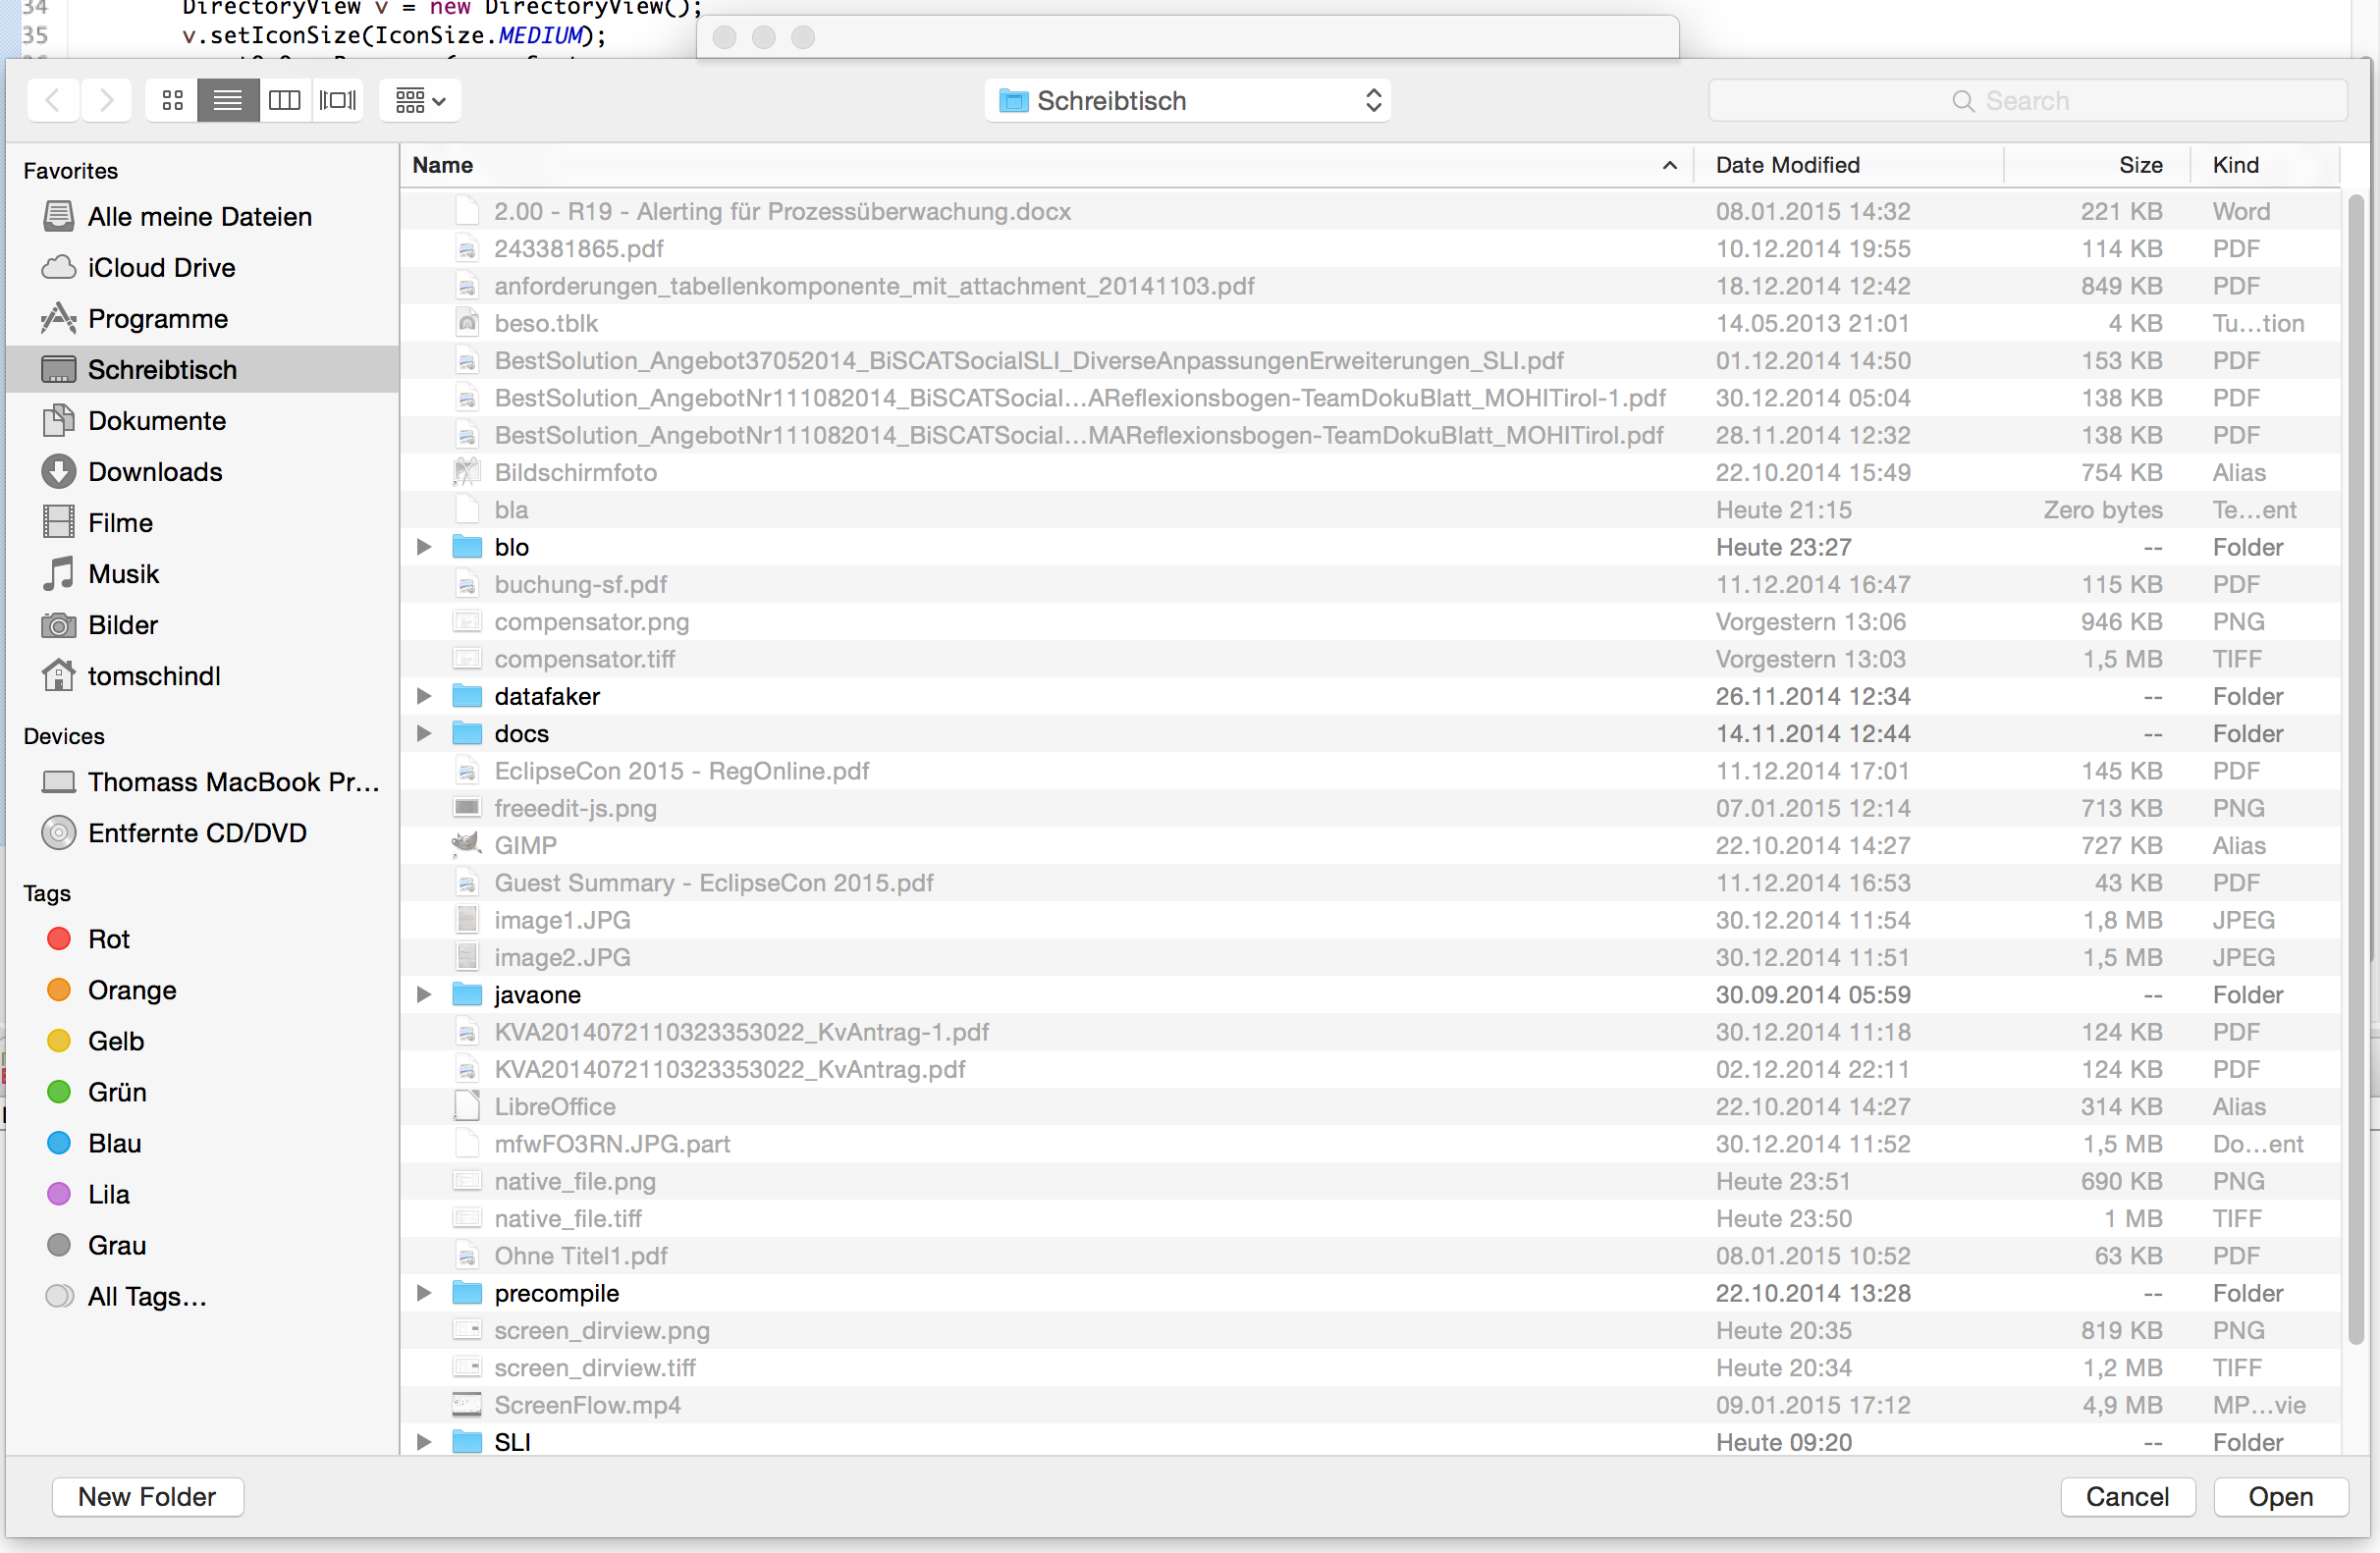Image resolution: width=2380 pixels, height=1553 pixels.
Task: Click the New Folder button
Action: 147,1496
